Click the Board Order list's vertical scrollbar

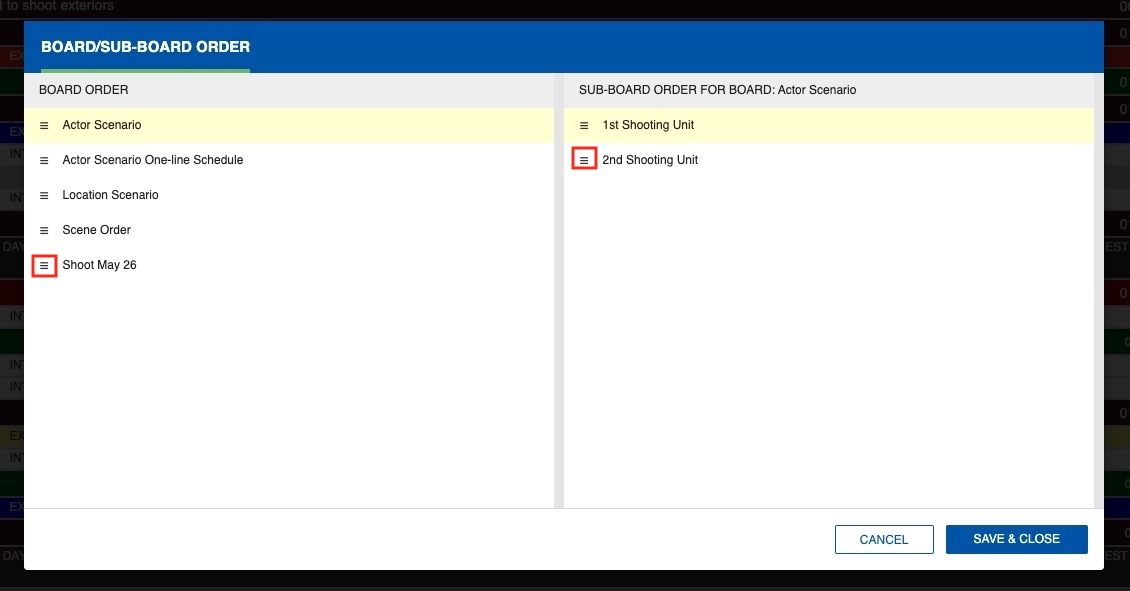tap(558, 300)
